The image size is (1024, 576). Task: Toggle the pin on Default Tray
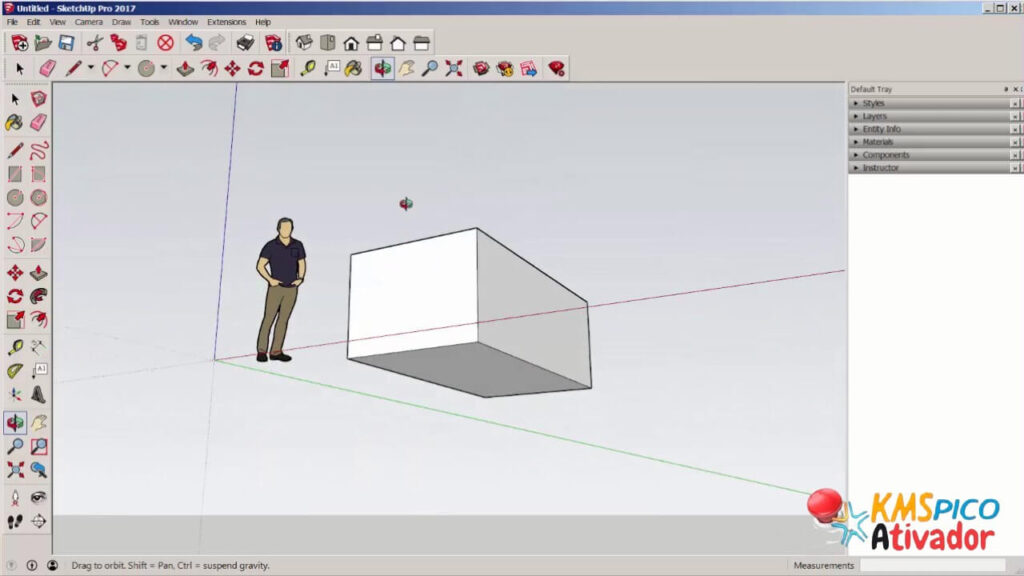1006,89
